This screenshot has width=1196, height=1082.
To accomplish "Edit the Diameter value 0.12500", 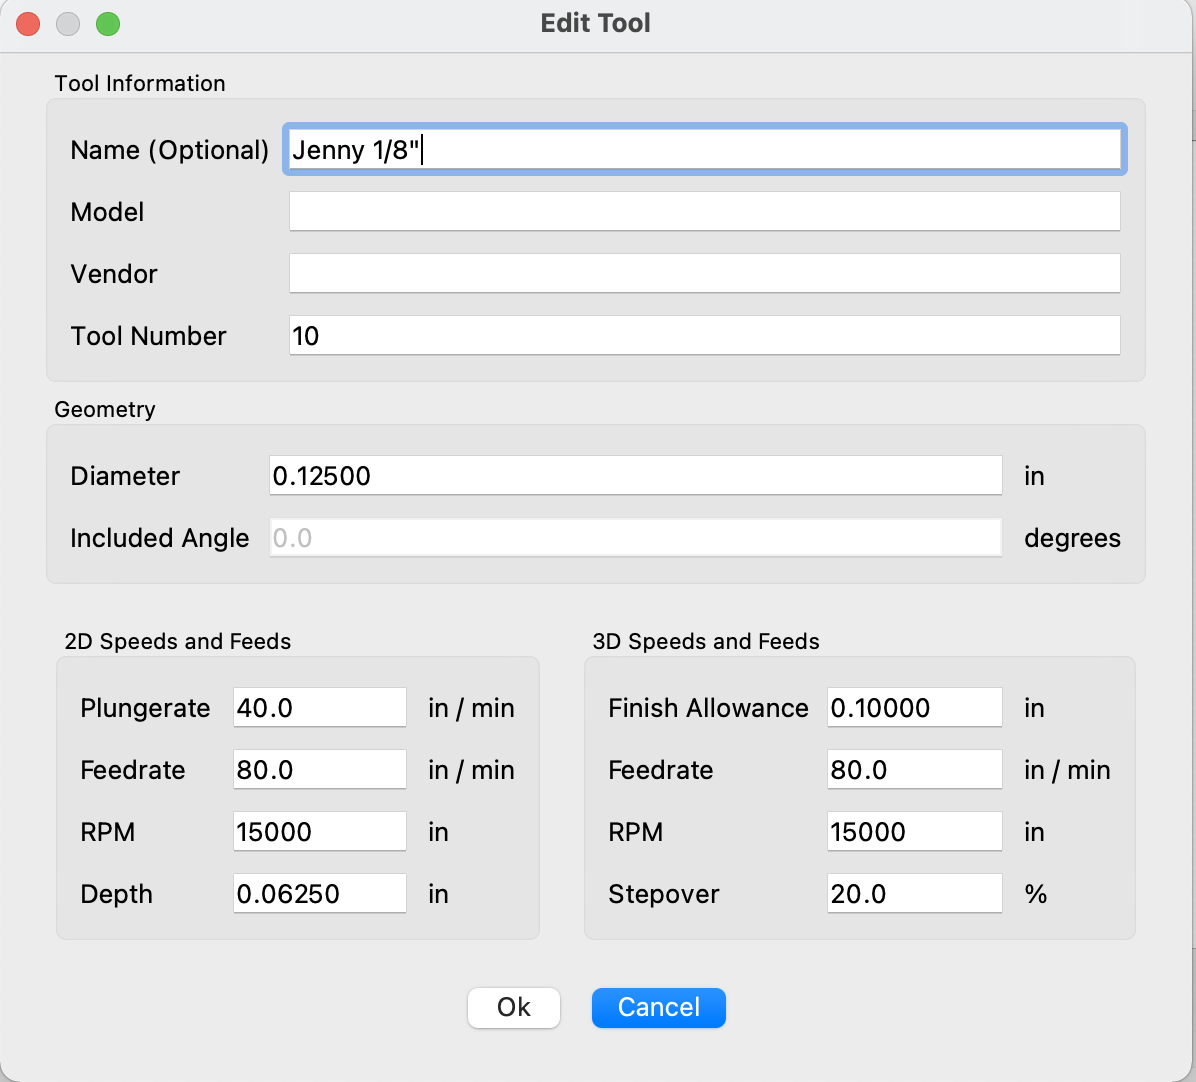I will coord(635,476).
